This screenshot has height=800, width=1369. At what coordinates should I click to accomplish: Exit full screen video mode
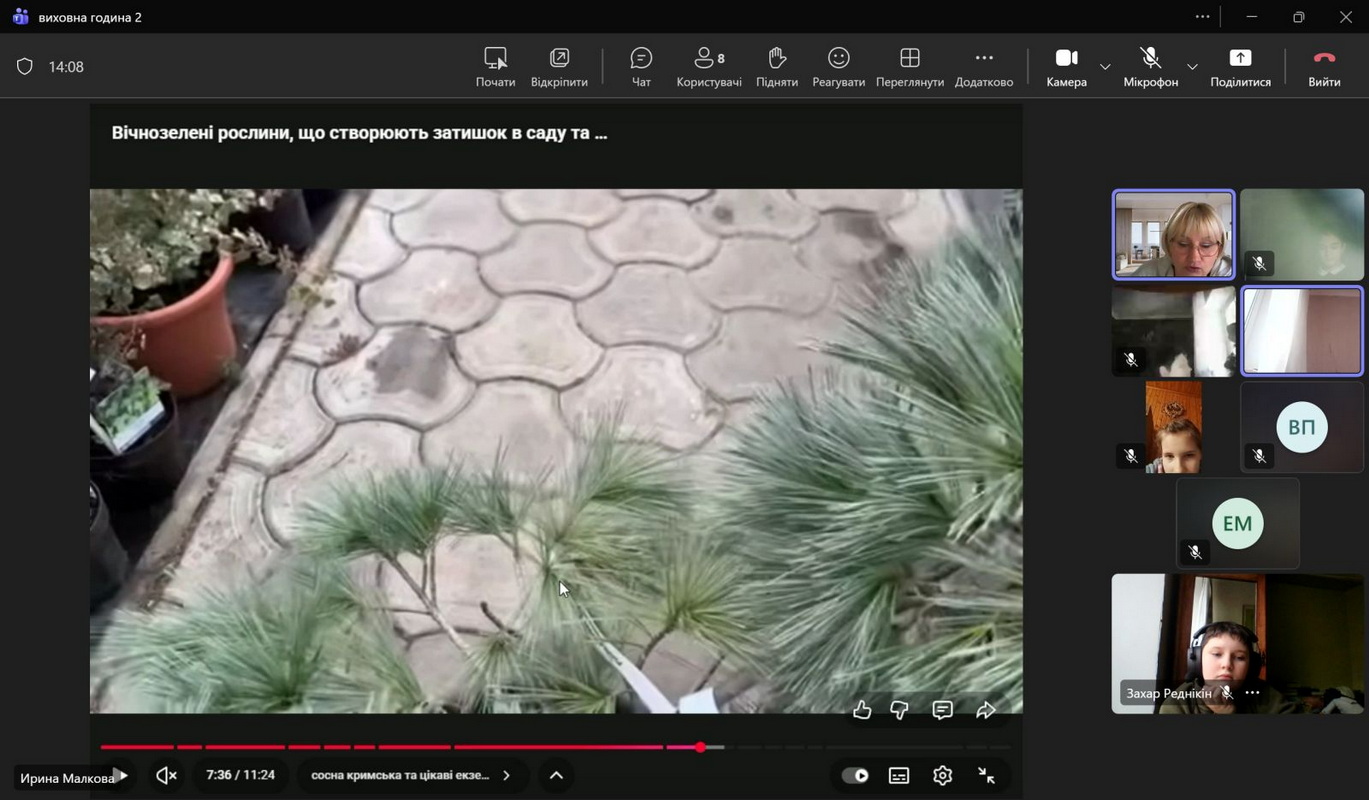[986, 775]
